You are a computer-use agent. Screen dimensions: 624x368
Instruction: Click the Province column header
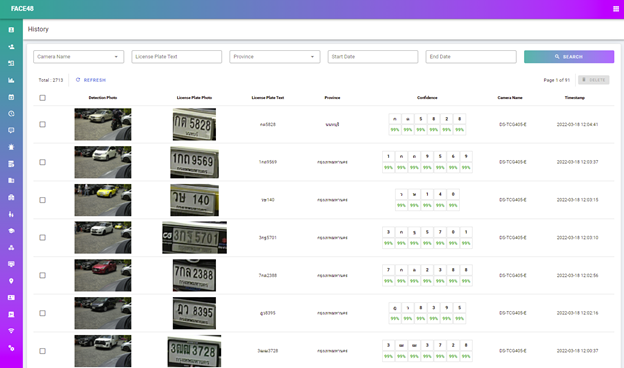332,97
